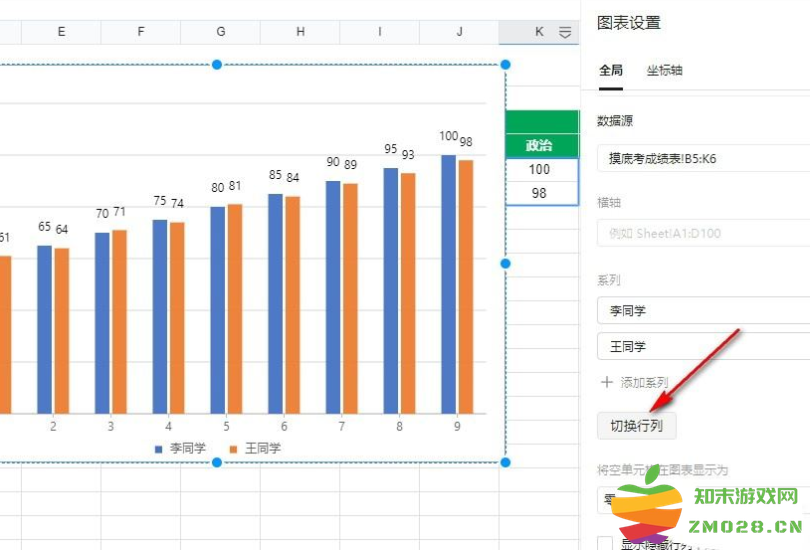The height and width of the screenshot is (550, 810).
Task: Click the bottom-center chart resize handle
Action: (x=217, y=462)
